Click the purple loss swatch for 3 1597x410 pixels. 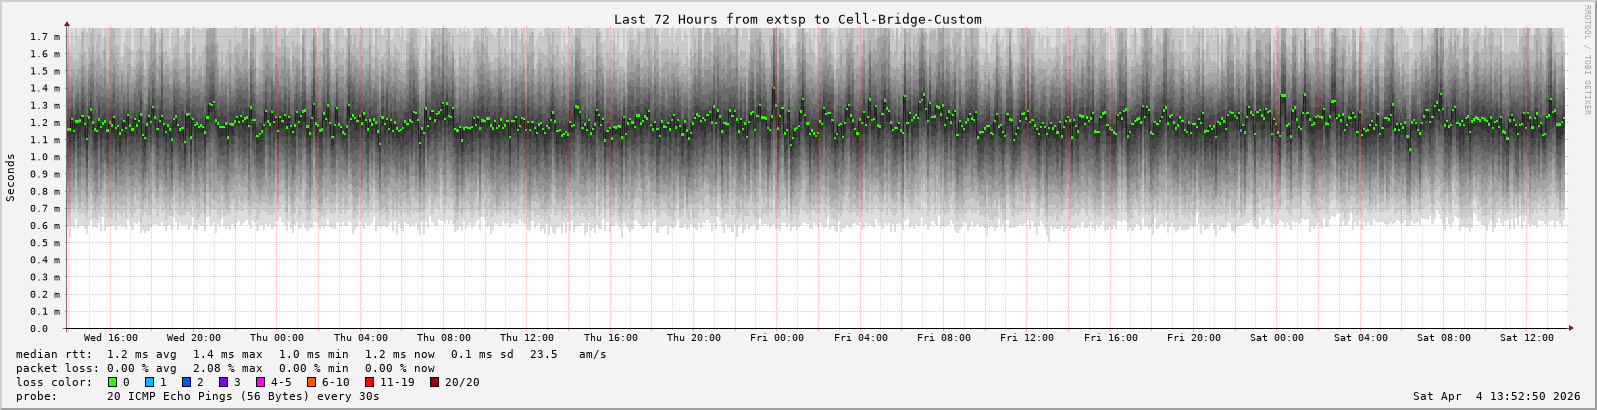coord(224,382)
